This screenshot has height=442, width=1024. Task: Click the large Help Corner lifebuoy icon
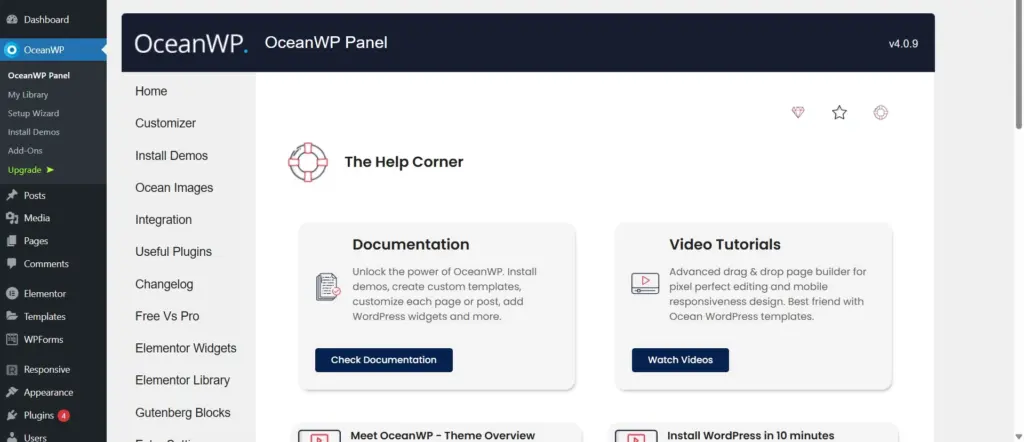click(308, 162)
